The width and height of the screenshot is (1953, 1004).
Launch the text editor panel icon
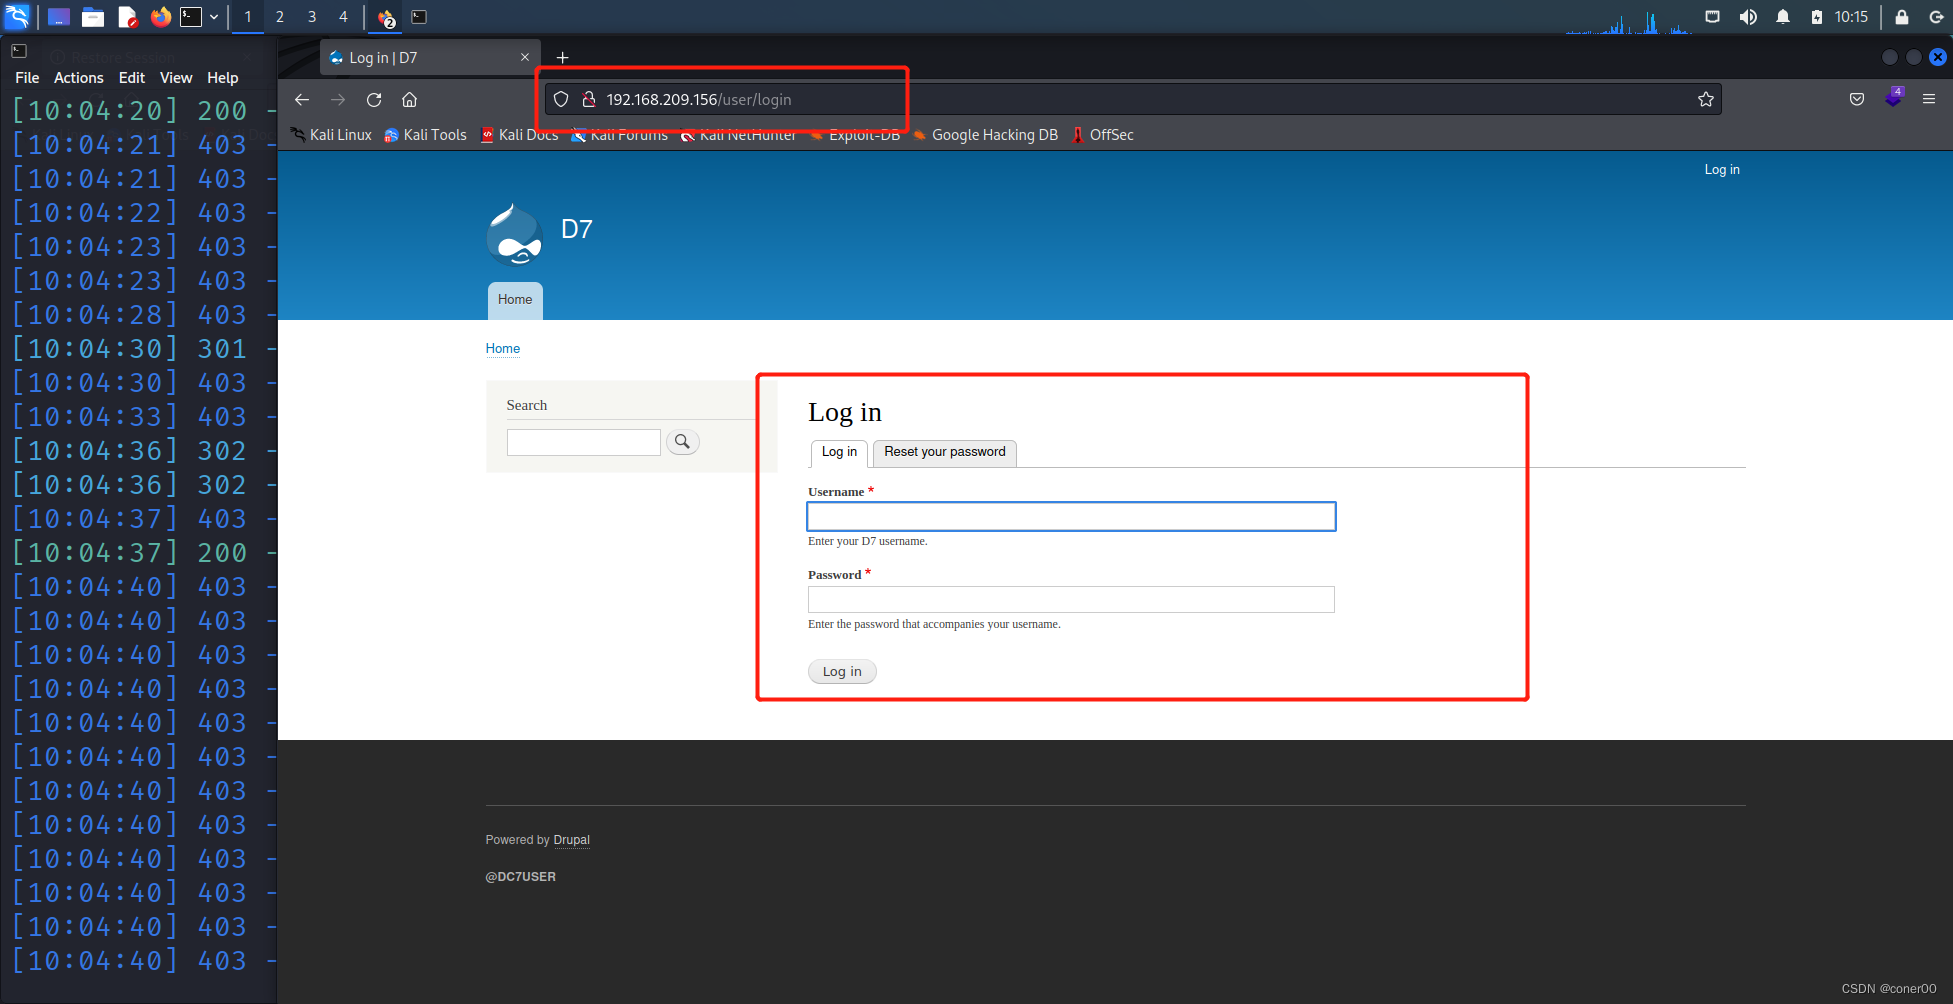[x=127, y=17]
